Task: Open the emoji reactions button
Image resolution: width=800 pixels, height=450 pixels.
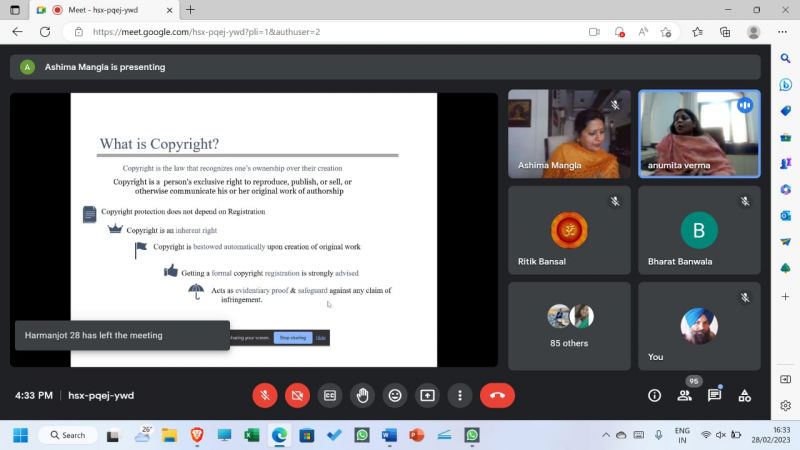Action: click(395, 395)
